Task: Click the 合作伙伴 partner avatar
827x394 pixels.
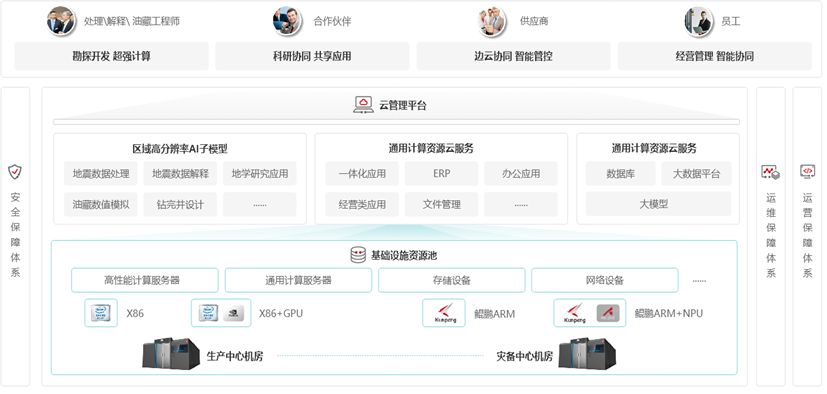Action: click(x=287, y=21)
